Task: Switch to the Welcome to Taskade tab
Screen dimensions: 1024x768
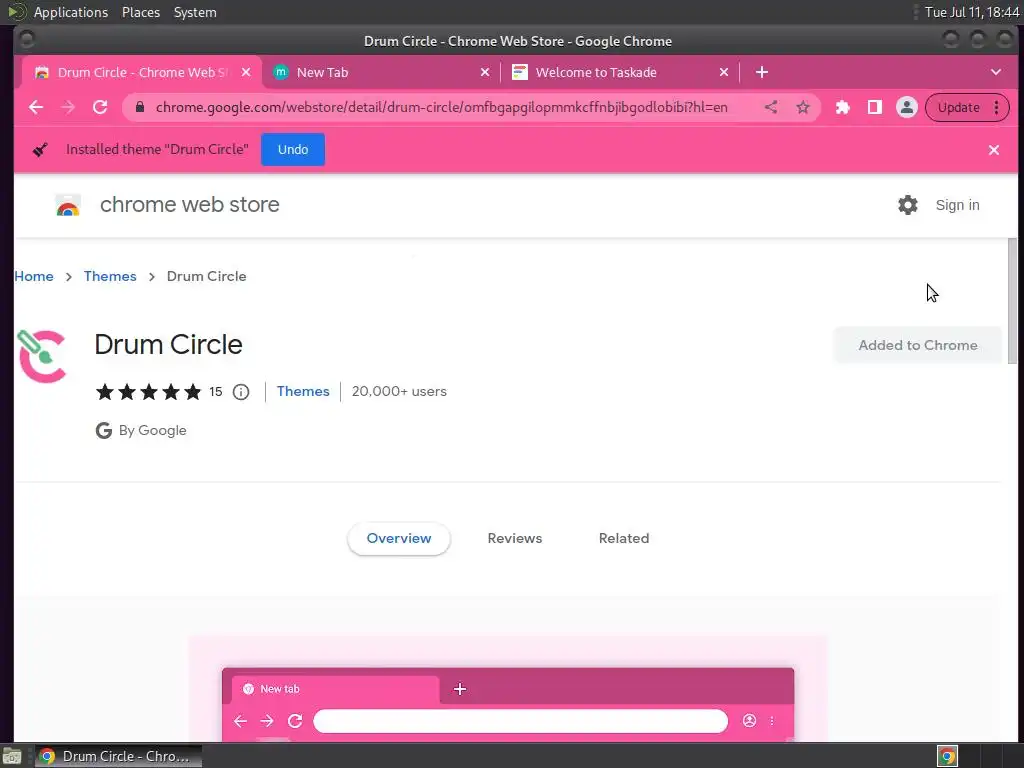Action: [620, 72]
